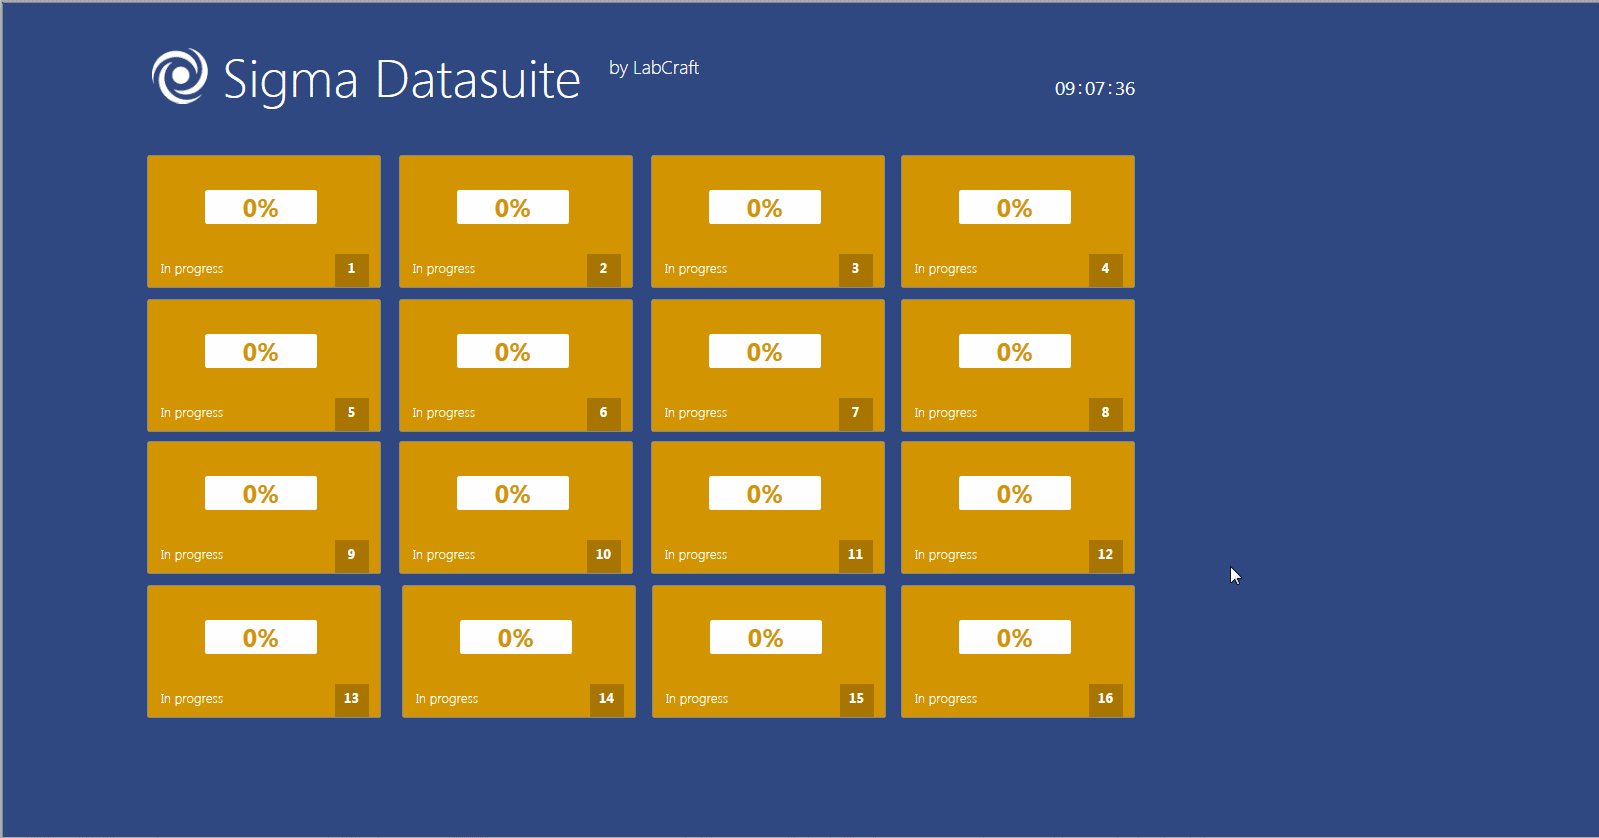Click the 0% progress box in tile 15

coord(766,637)
